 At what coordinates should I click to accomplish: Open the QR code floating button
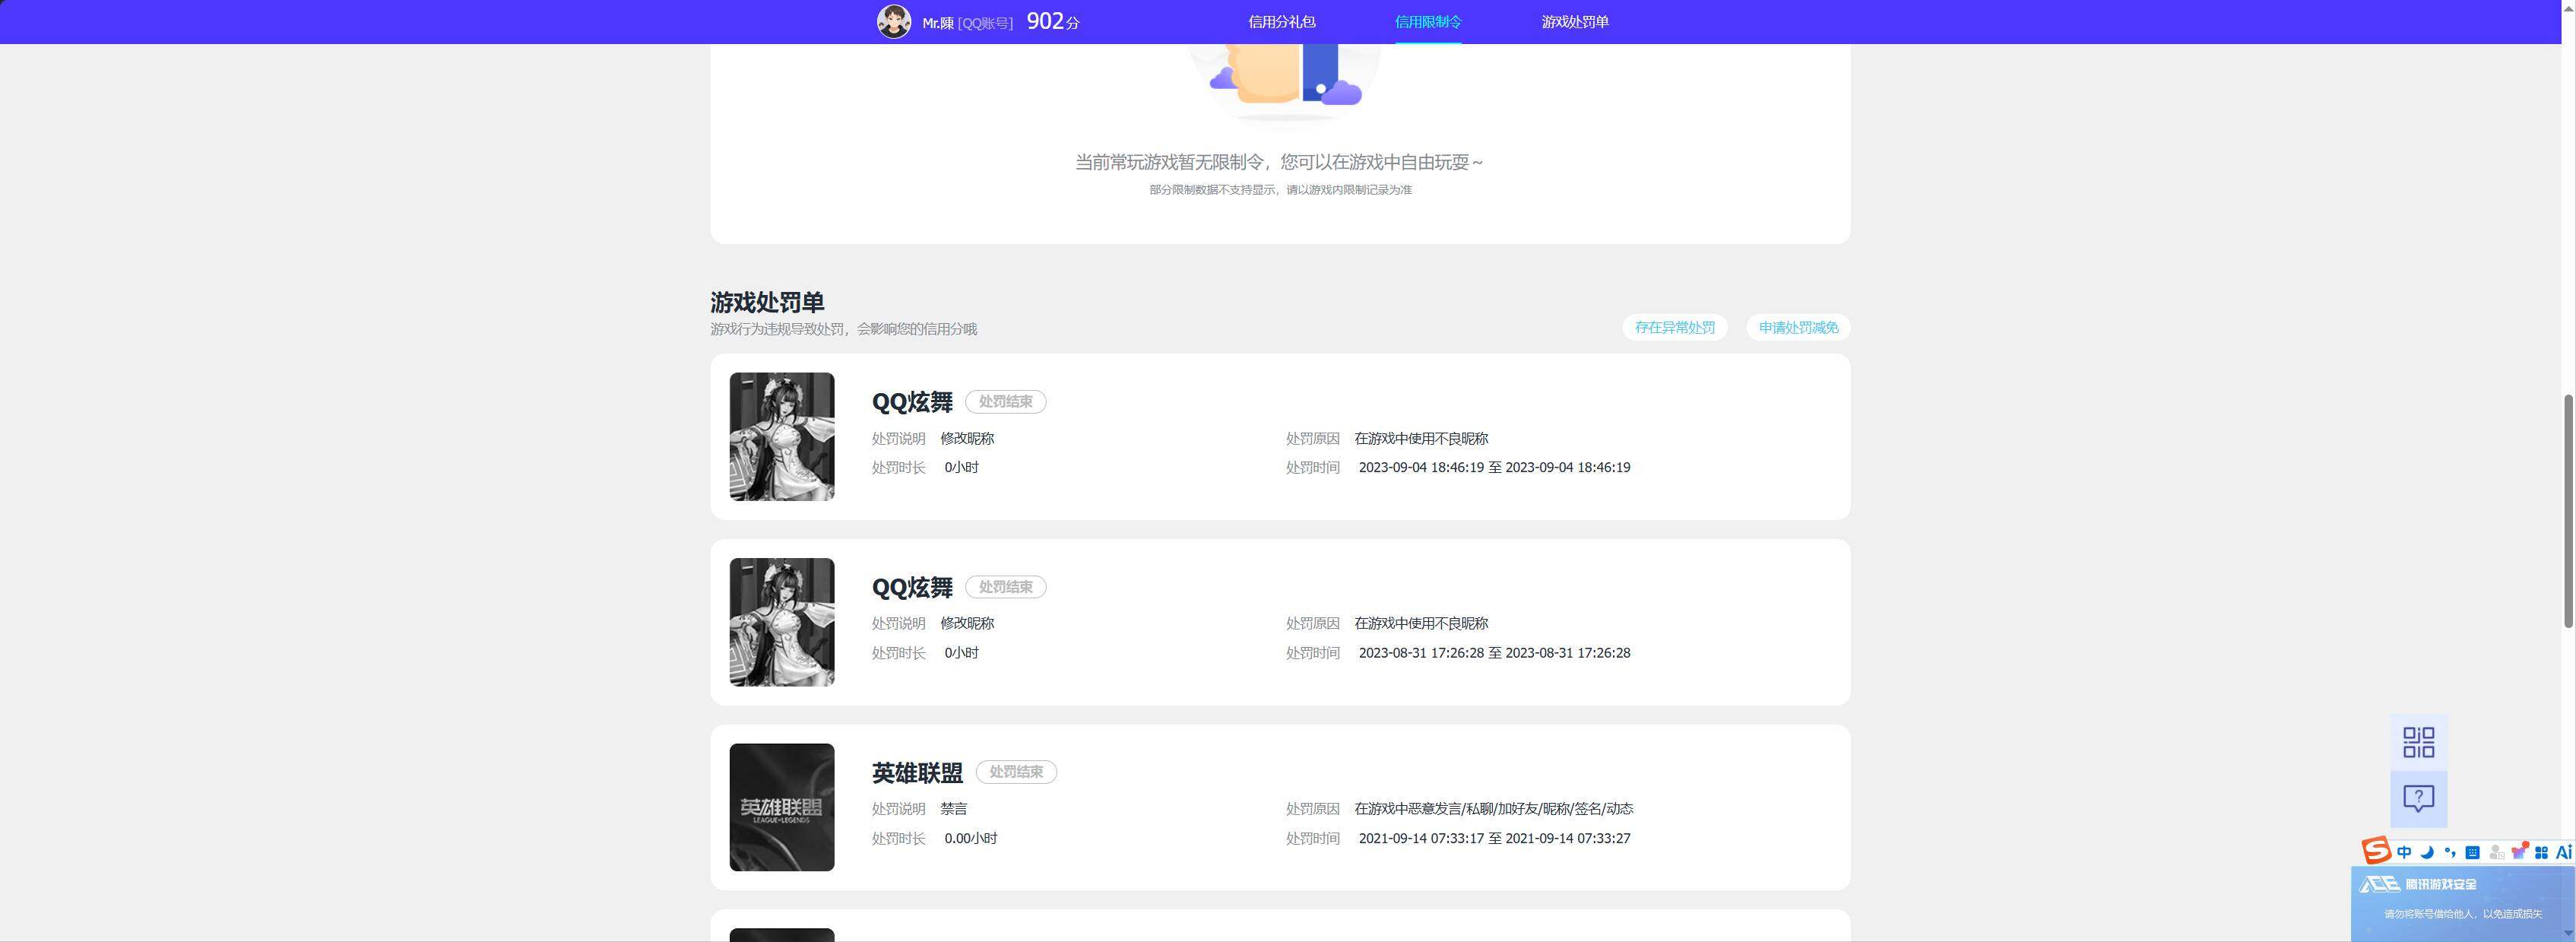[x=2418, y=742]
